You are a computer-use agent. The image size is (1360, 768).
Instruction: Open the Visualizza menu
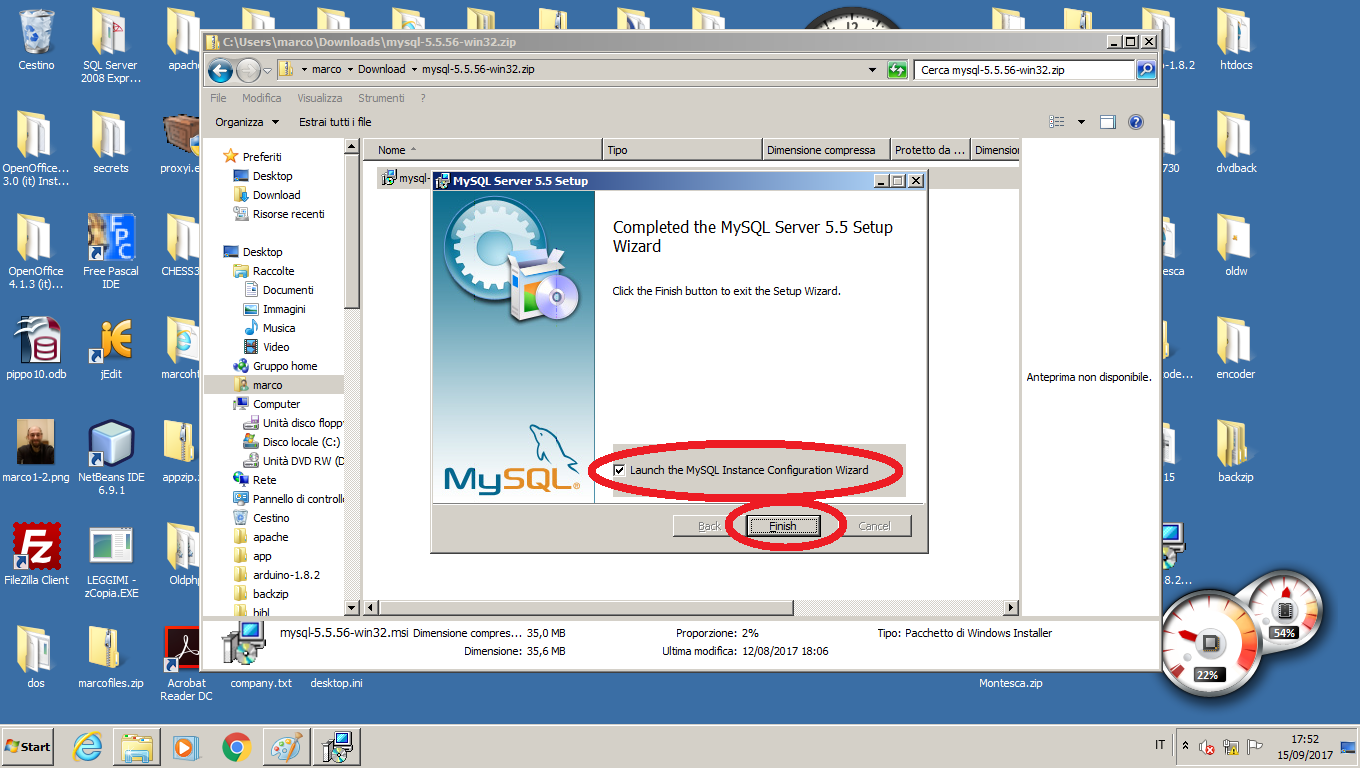click(319, 98)
